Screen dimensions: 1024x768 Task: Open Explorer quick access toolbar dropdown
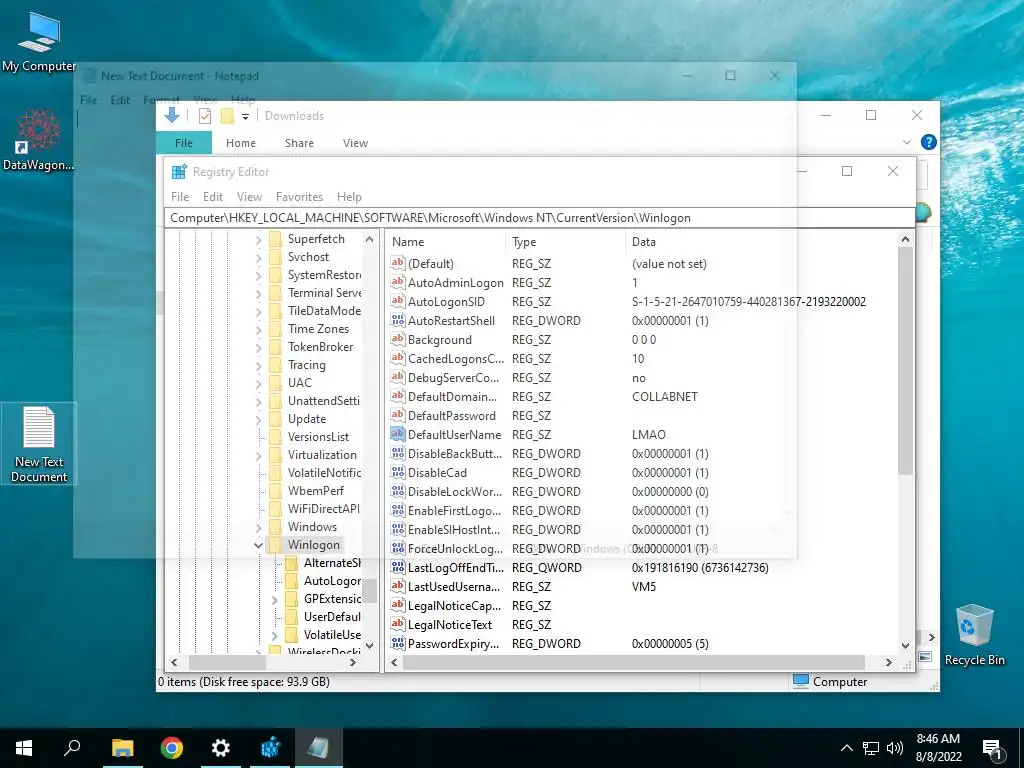click(246, 117)
